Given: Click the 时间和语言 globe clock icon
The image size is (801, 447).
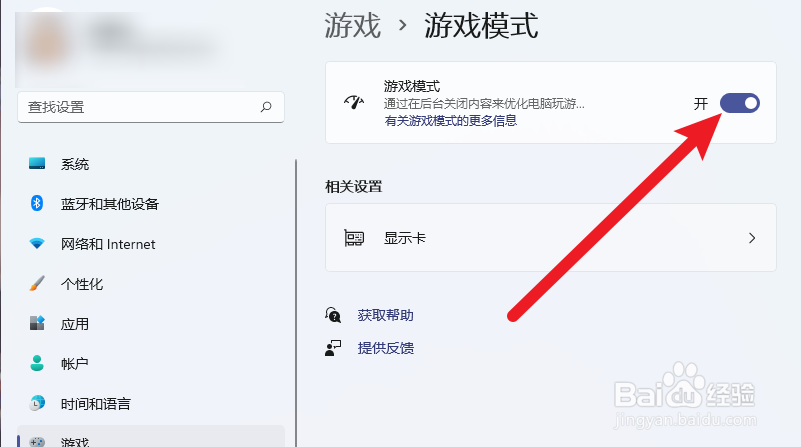Looking at the screenshot, I should point(37,403).
